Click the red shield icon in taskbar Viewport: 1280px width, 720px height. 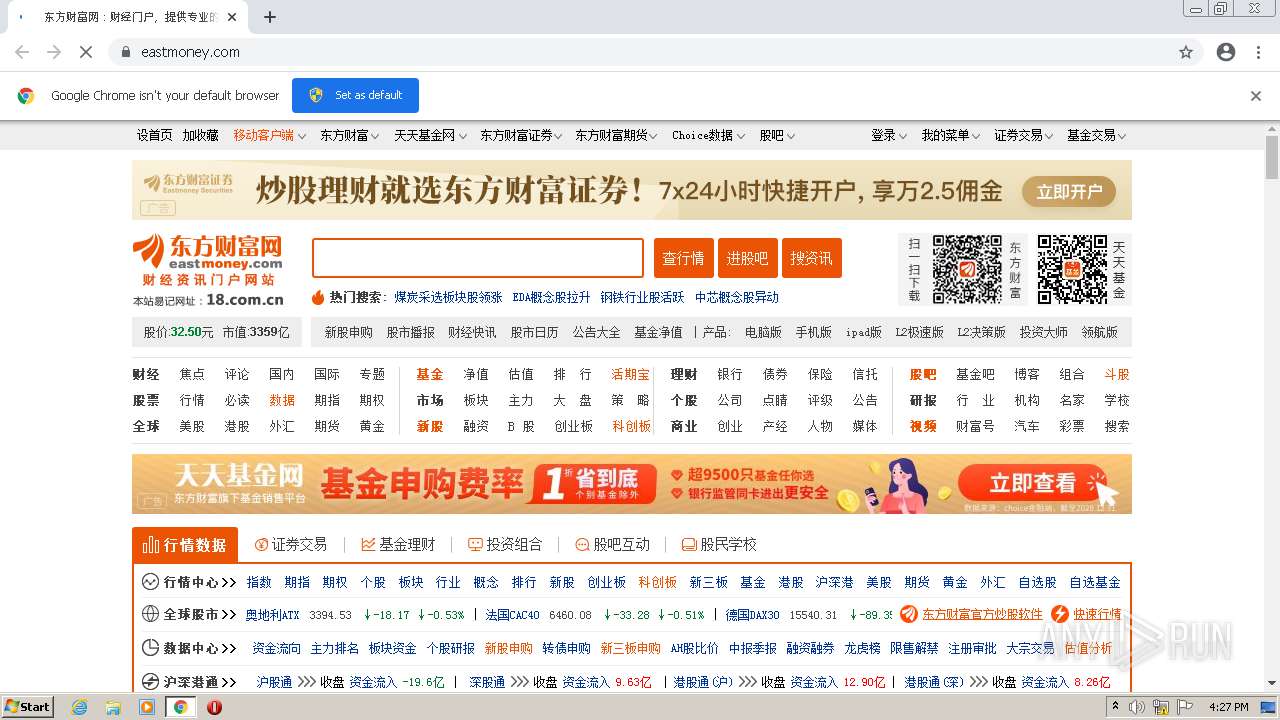(x=214, y=707)
